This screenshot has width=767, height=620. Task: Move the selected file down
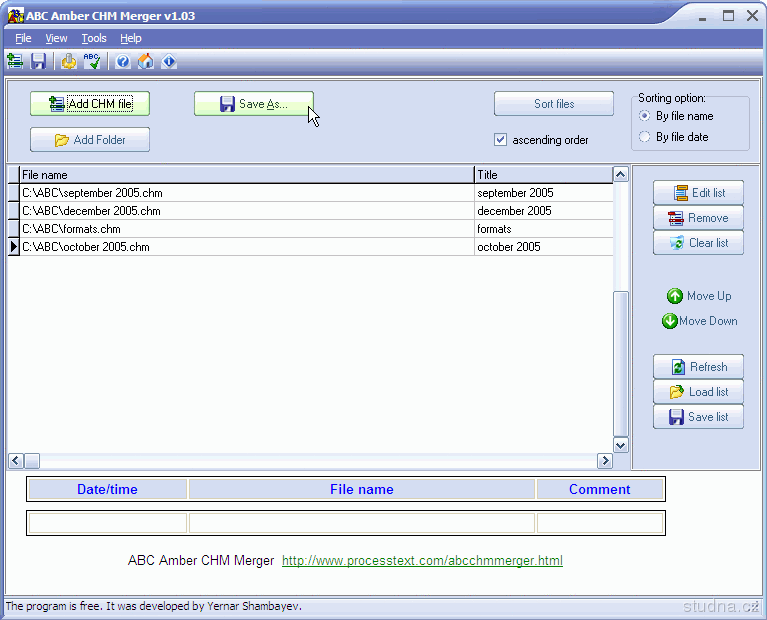pos(698,321)
